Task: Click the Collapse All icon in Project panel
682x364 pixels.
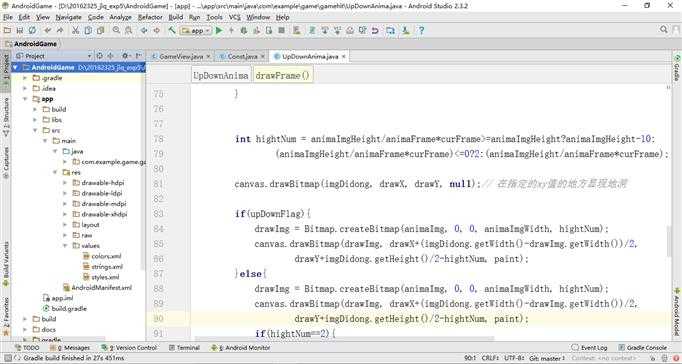Action: click(110, 56)
